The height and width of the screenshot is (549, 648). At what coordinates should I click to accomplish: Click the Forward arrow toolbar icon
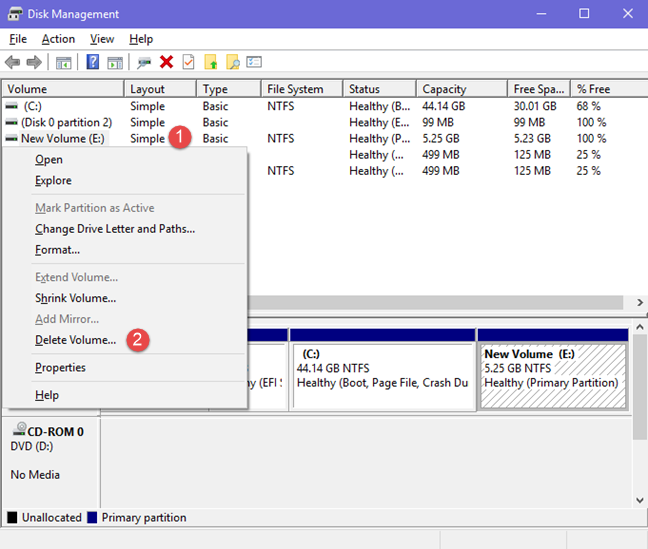(34, 62)
